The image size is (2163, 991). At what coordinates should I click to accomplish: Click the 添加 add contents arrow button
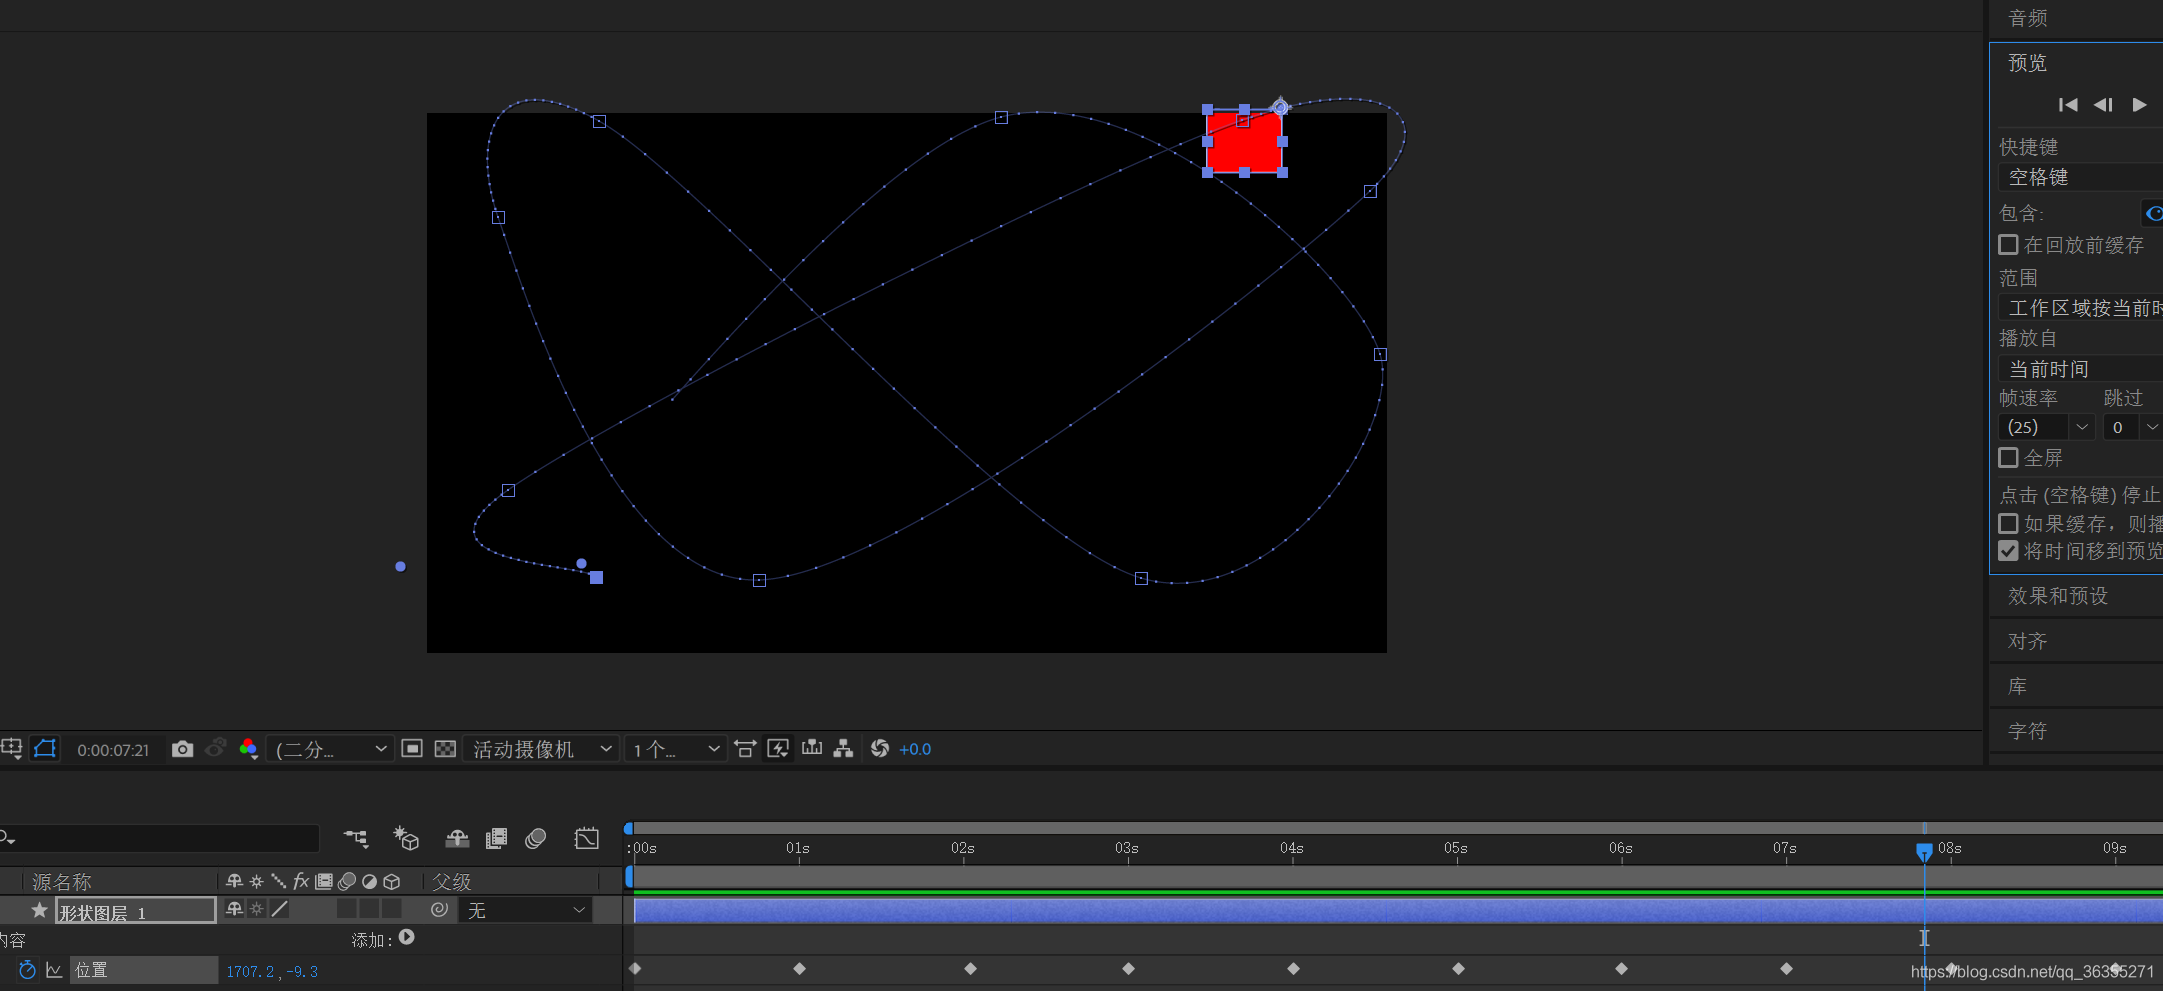[407, 938]
